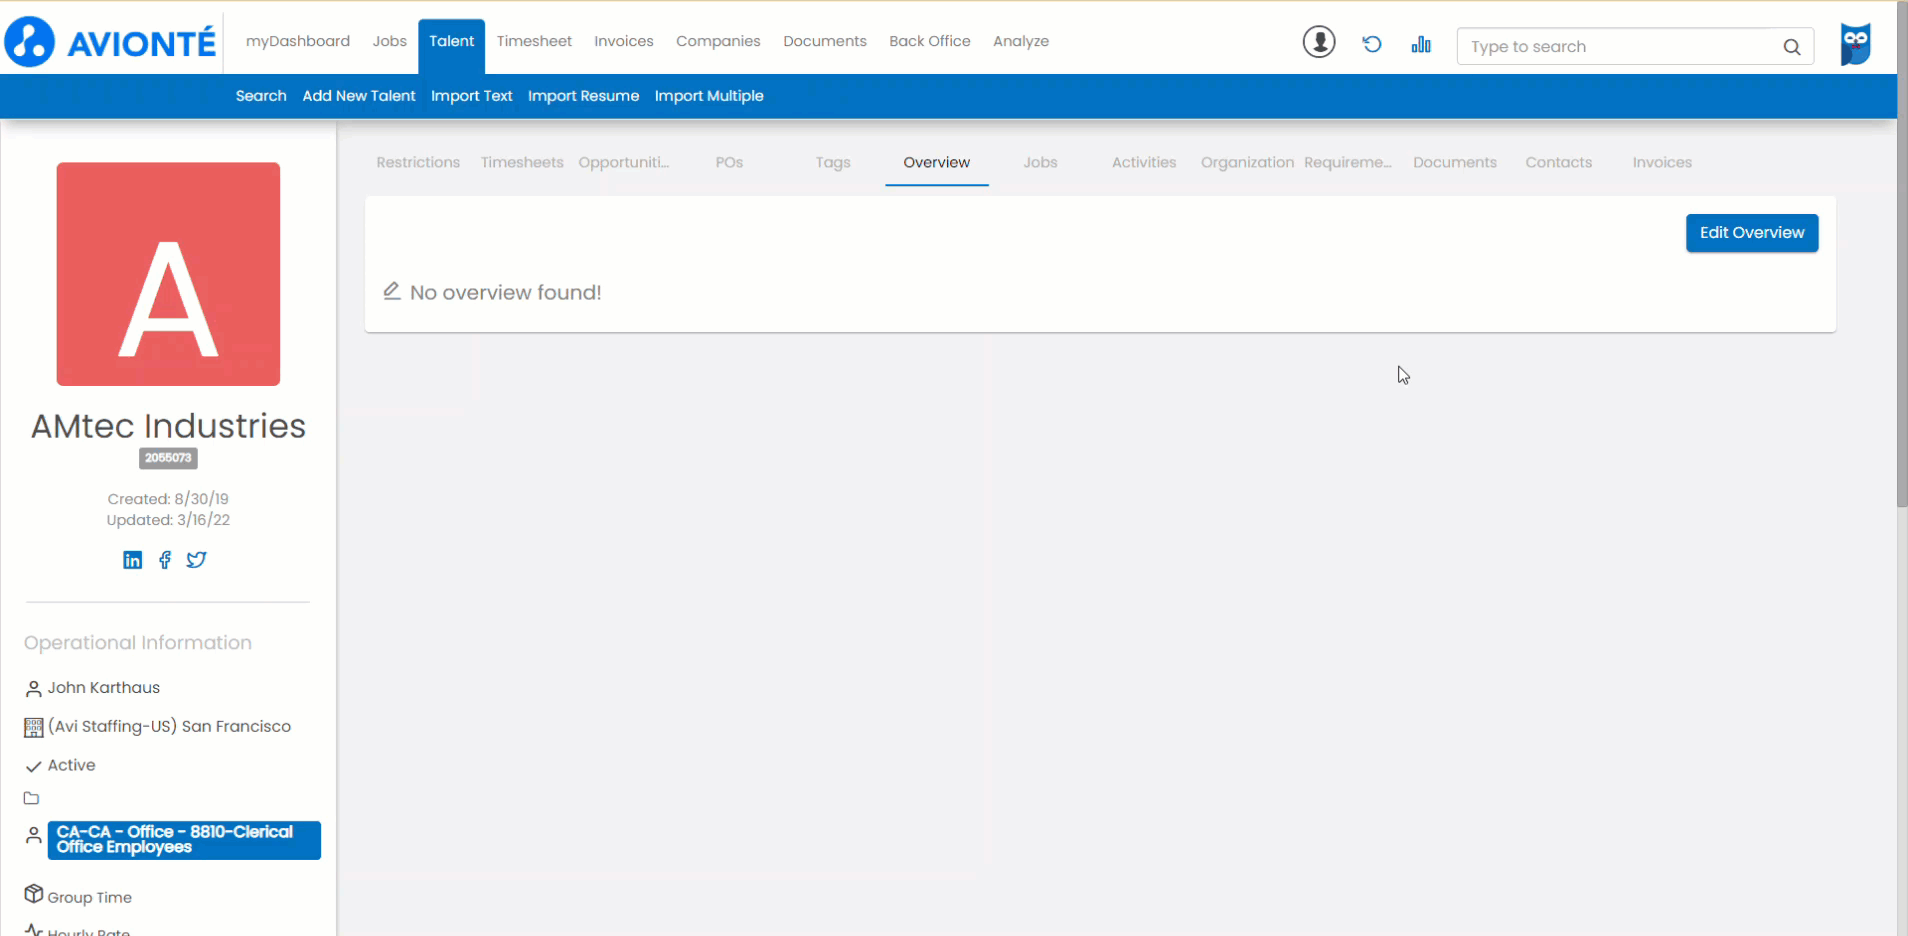Open the owl assistant icon

(1856, 44)
